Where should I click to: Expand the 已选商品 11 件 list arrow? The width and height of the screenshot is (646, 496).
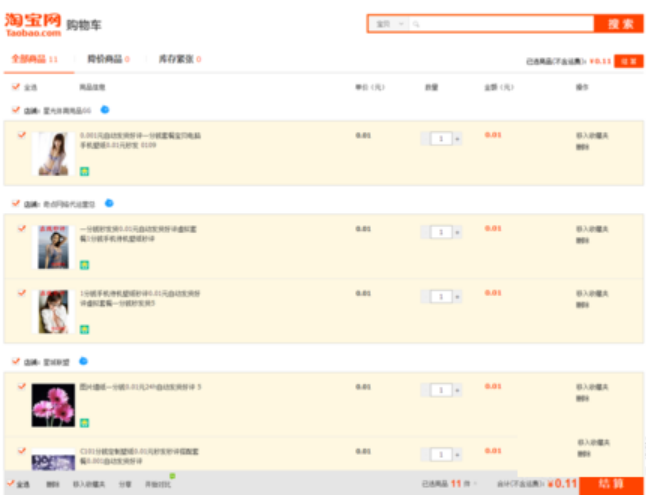[475, 484]
